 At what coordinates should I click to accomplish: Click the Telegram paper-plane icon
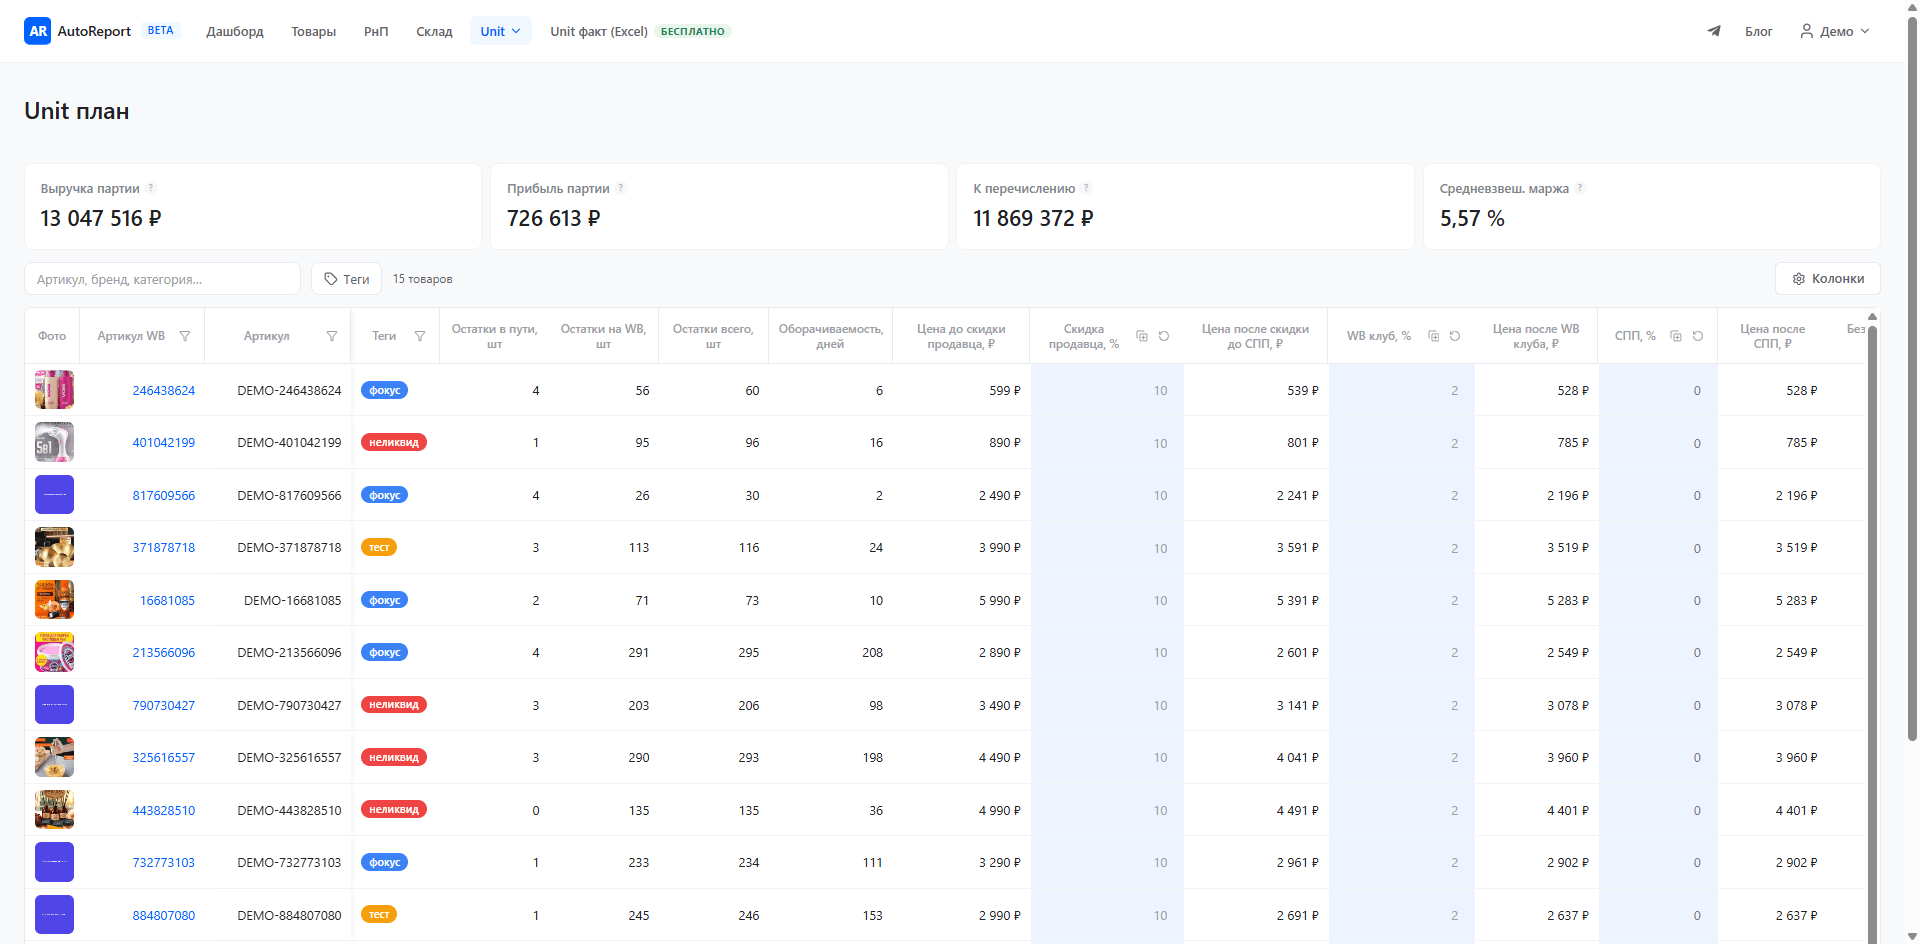click(1714, 31)
